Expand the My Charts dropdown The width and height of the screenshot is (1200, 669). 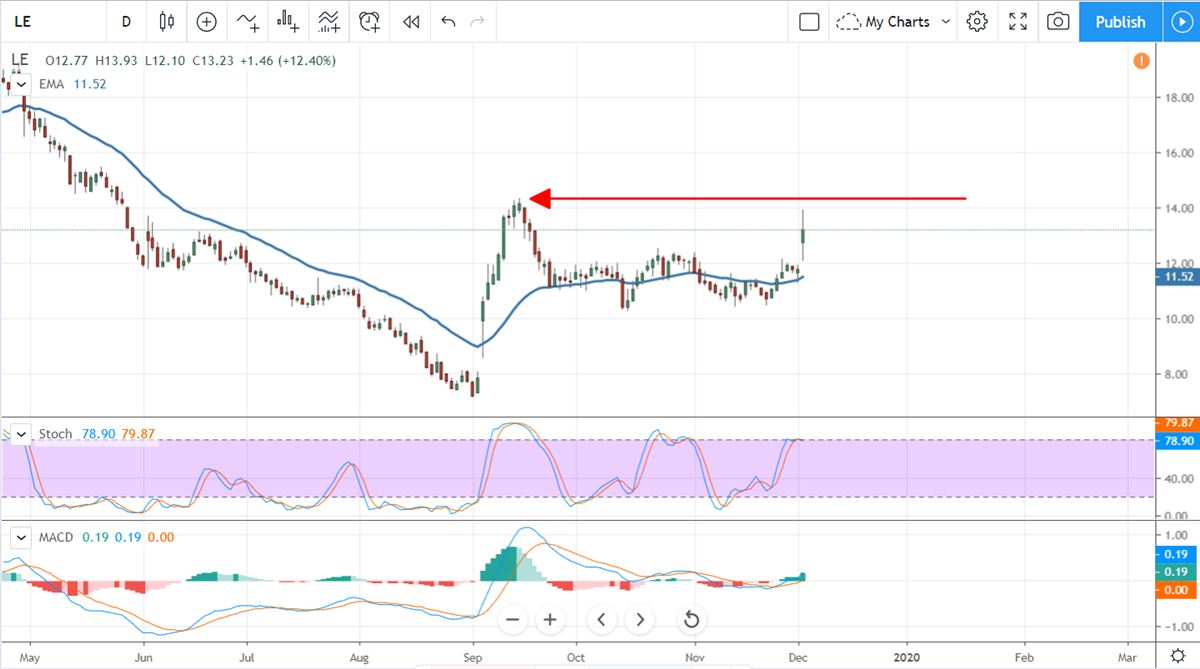(893, 21)
